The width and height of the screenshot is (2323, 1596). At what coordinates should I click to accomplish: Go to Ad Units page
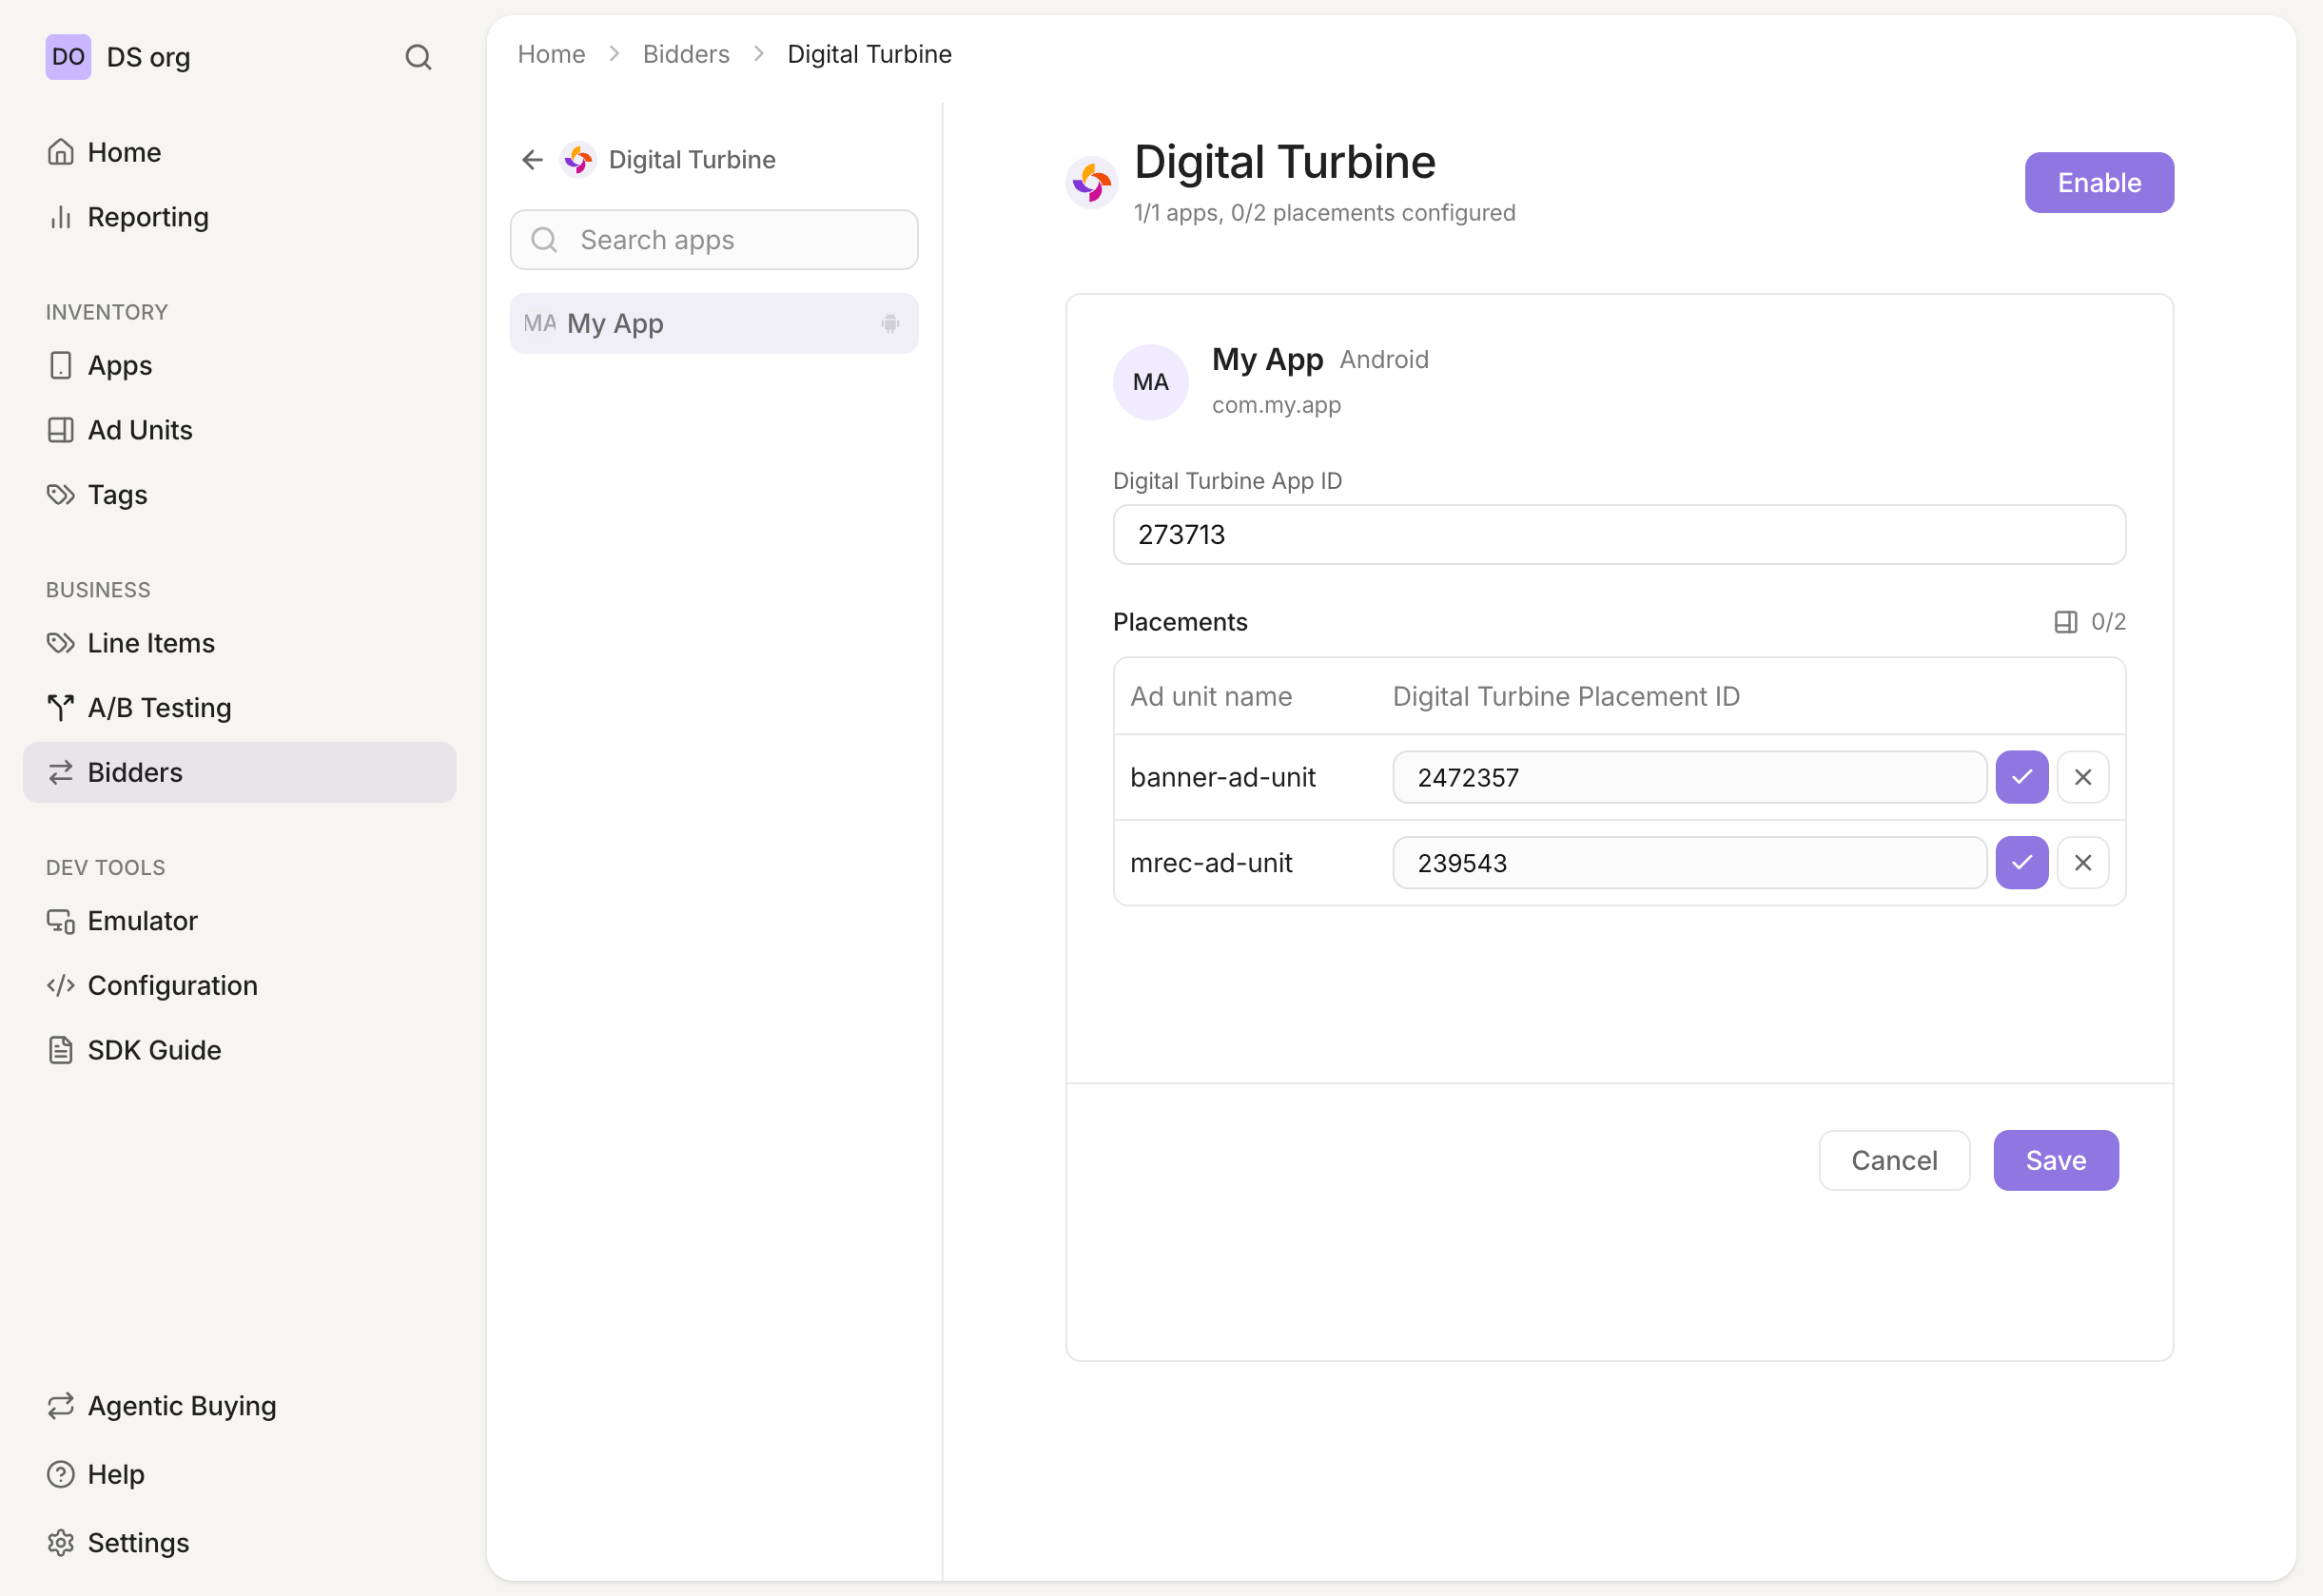click(239, 430)
